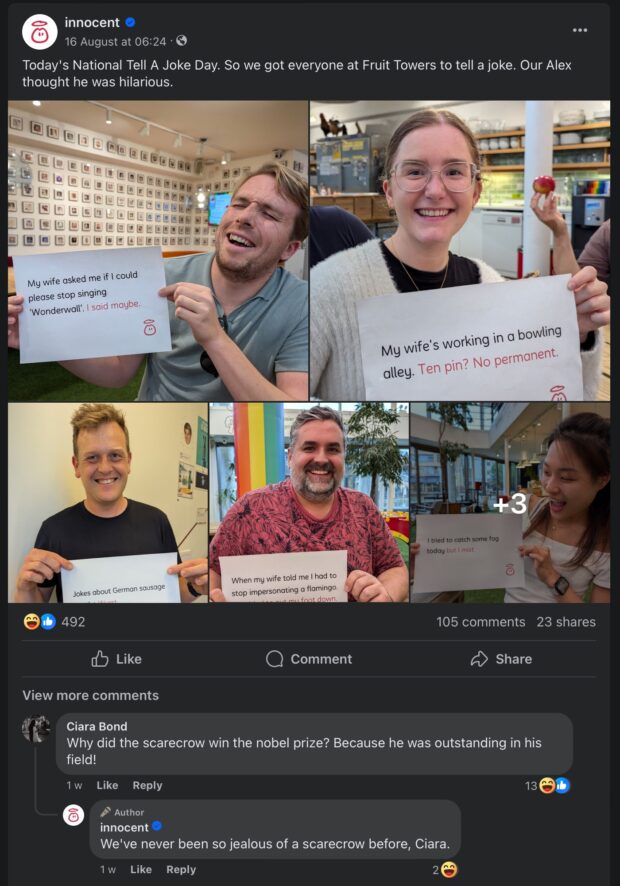Click the thumbs-up Like icon under the post
Screen dimensions: 620x886
pos(100,659)
